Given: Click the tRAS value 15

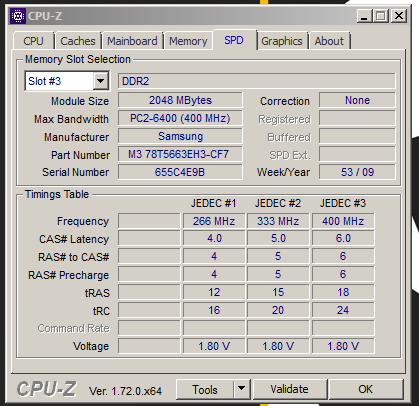Looking at the screenshot, I should click(x=278, y=292).
